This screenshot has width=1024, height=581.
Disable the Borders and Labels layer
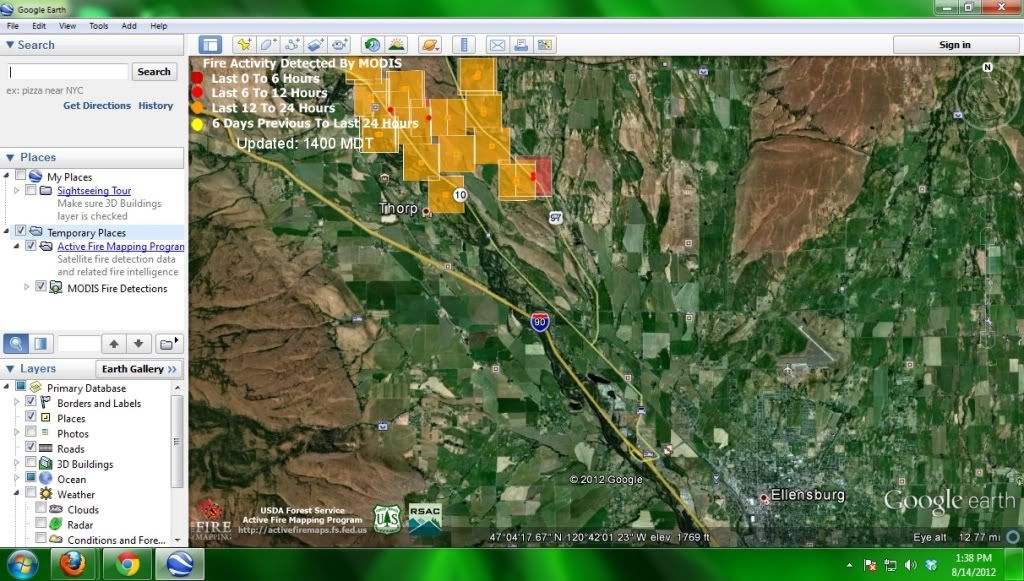coord(31,402)
